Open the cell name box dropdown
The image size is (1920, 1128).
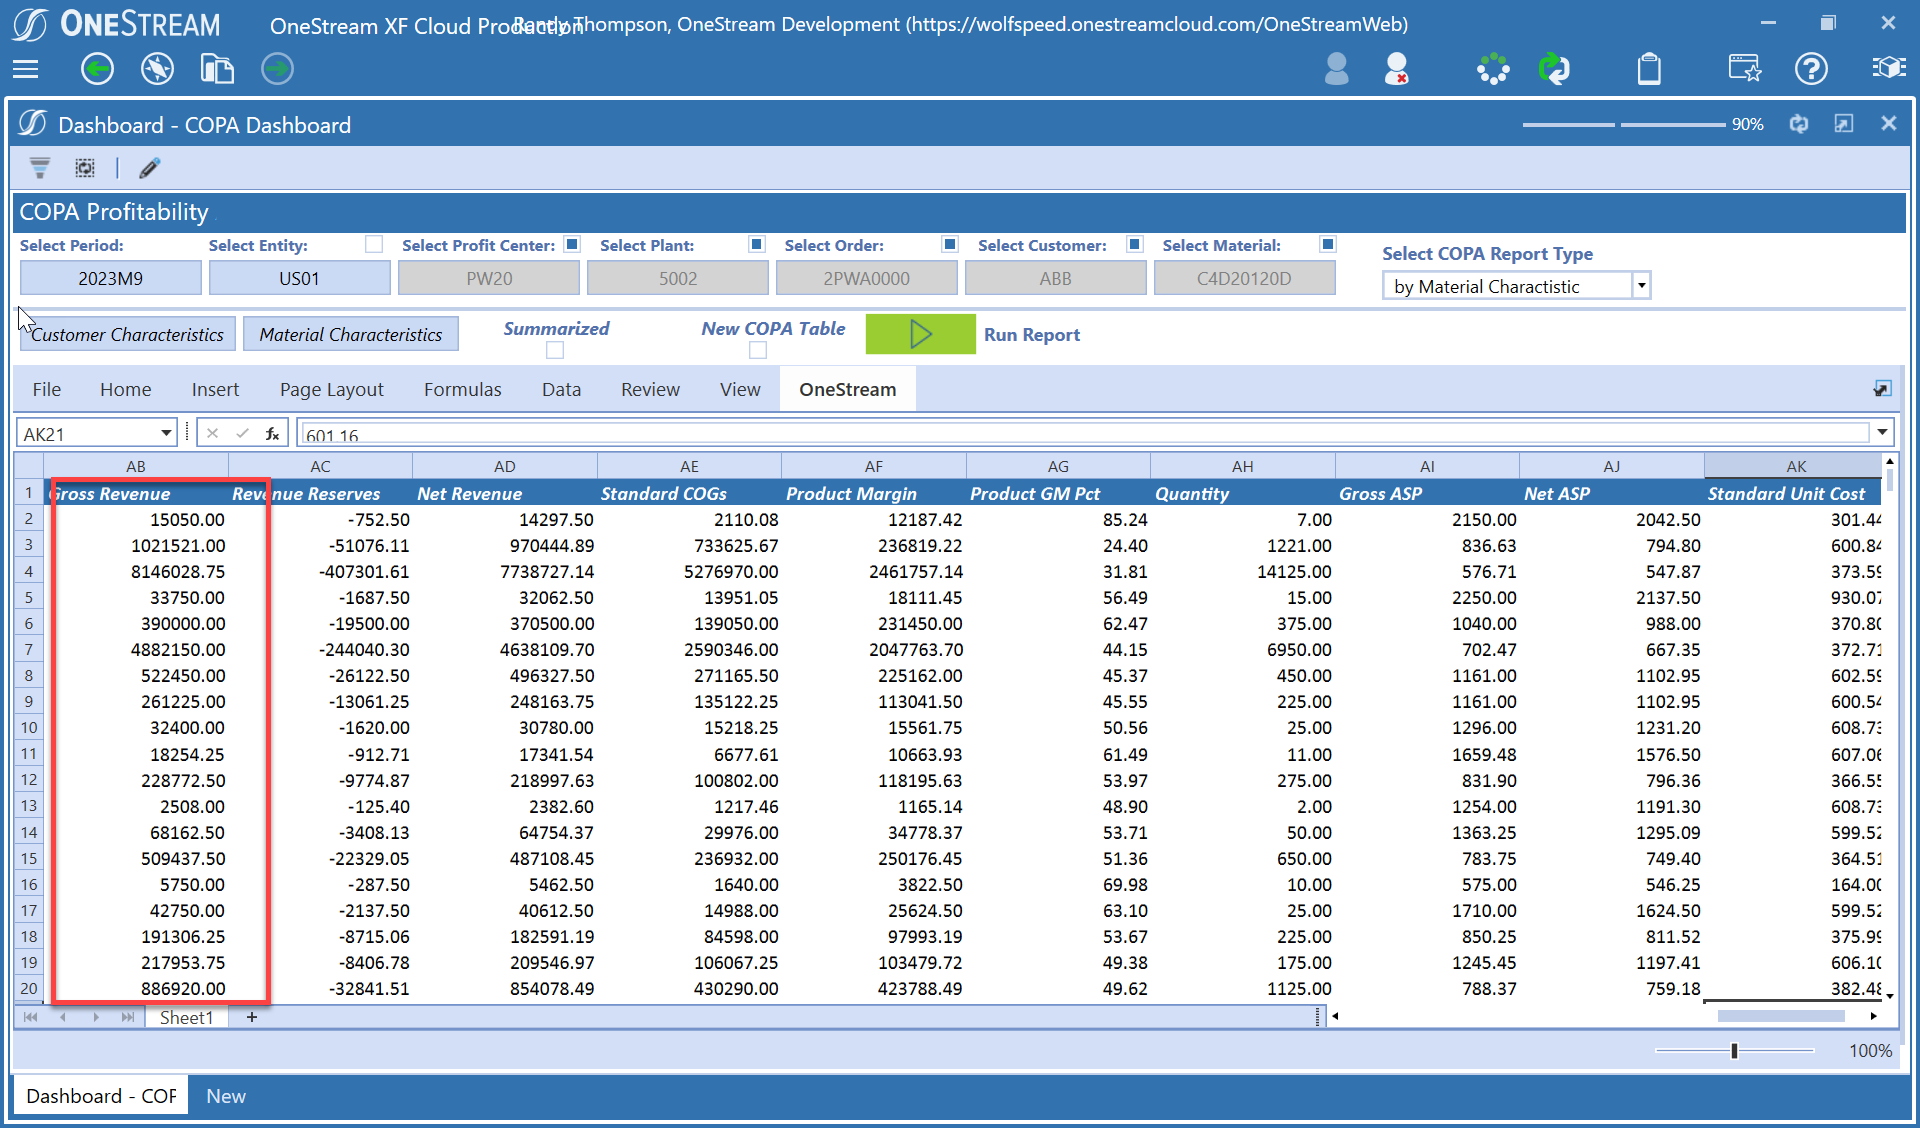click(166, 433)
